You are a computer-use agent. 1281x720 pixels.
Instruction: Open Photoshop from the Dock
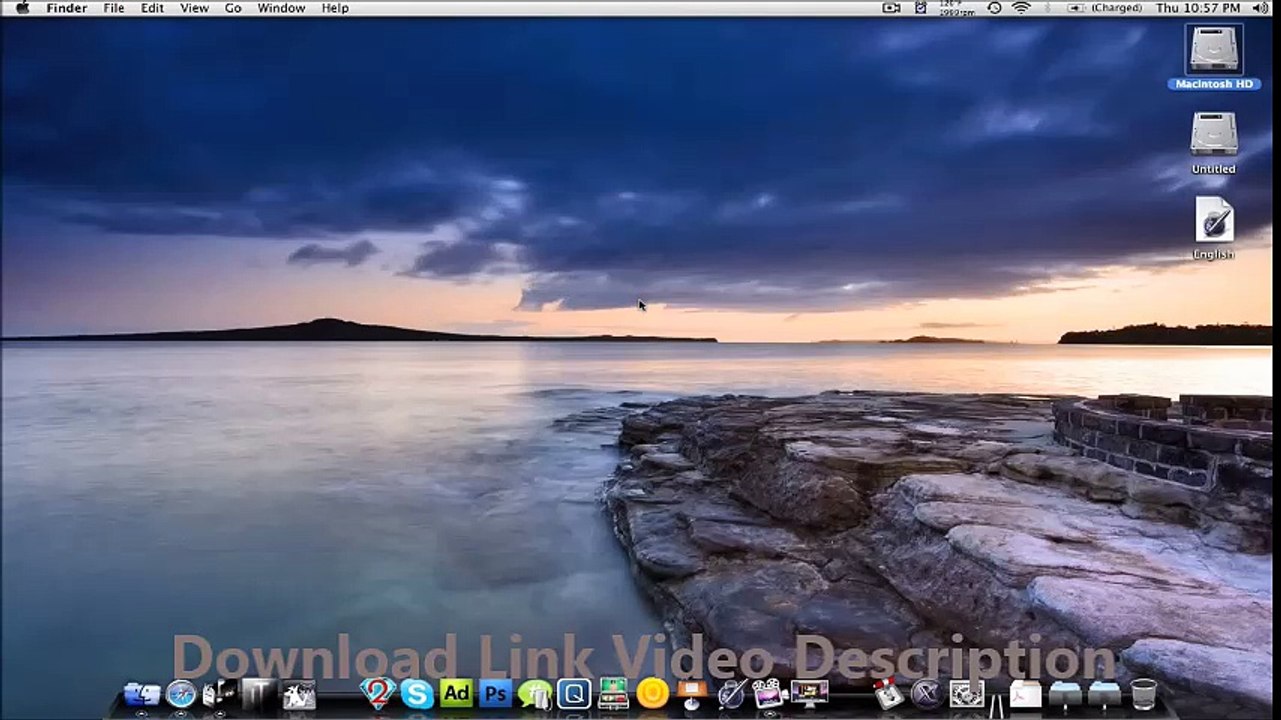tap(495, 693)
